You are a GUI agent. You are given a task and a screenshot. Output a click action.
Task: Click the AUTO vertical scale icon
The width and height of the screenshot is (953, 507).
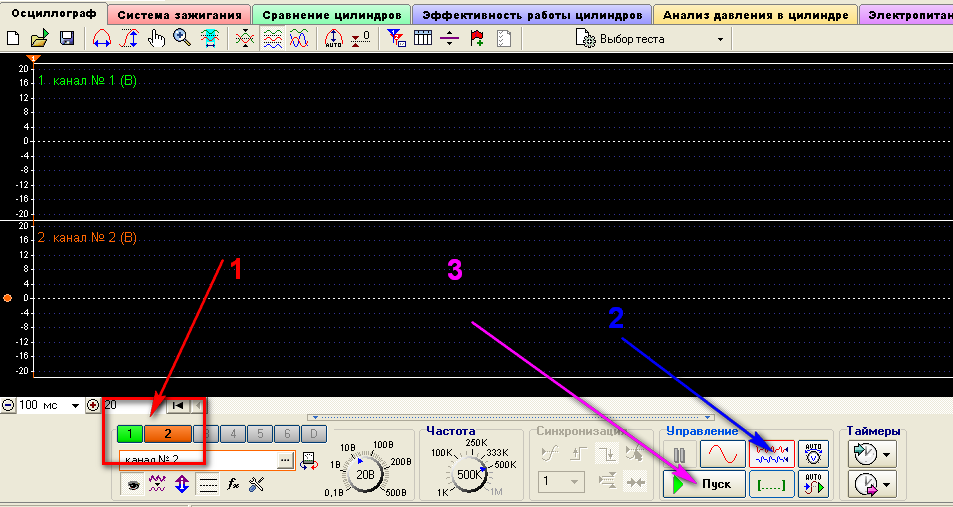click(x=333, y=40)
